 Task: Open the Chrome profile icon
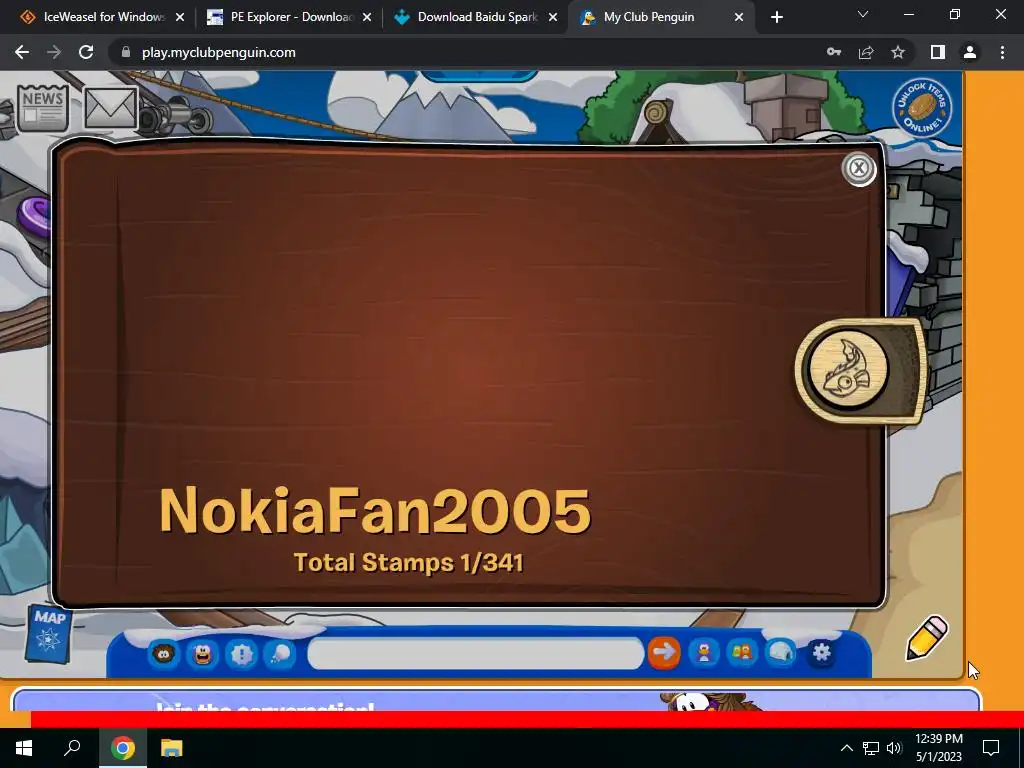click(970, 52)
